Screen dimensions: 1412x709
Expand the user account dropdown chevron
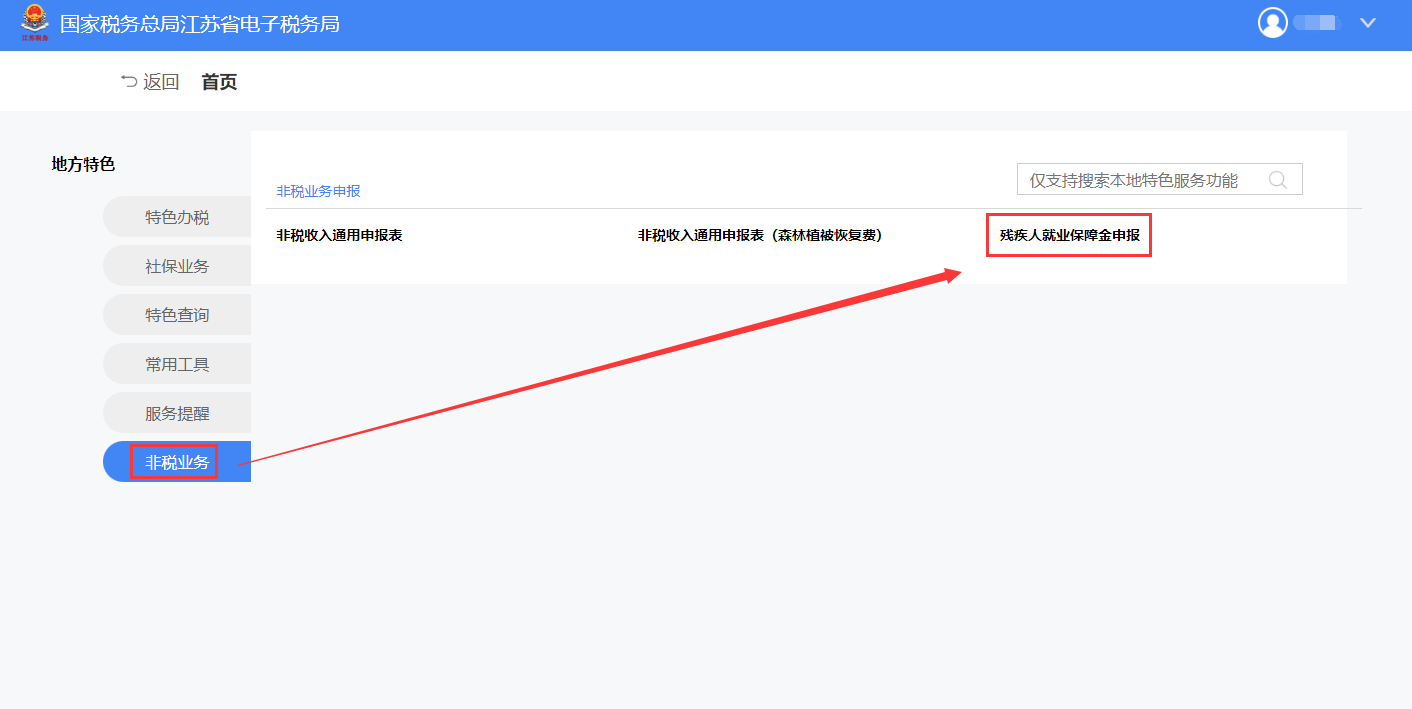click(x=1368, y=23)
